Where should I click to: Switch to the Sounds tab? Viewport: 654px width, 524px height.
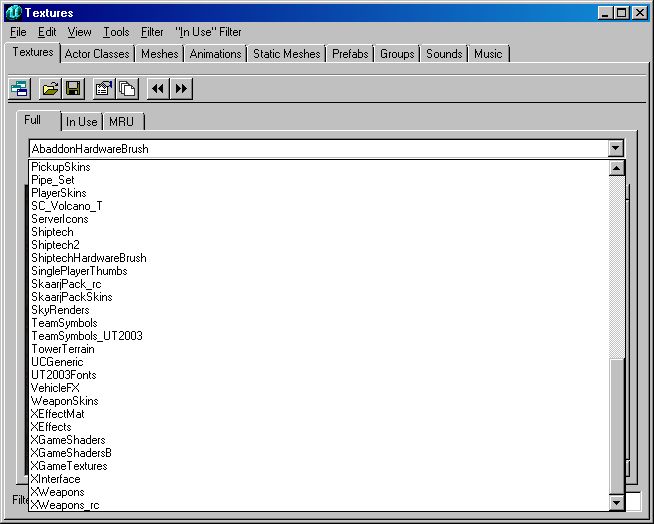[444, 54]
